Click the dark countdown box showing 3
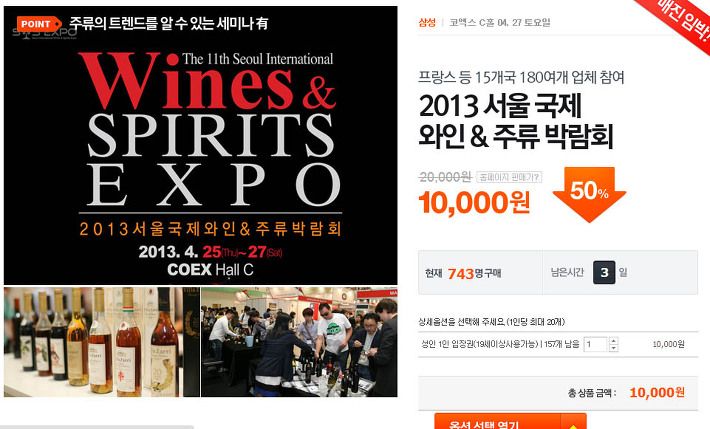The image size is (710, 429). [604, 272]
